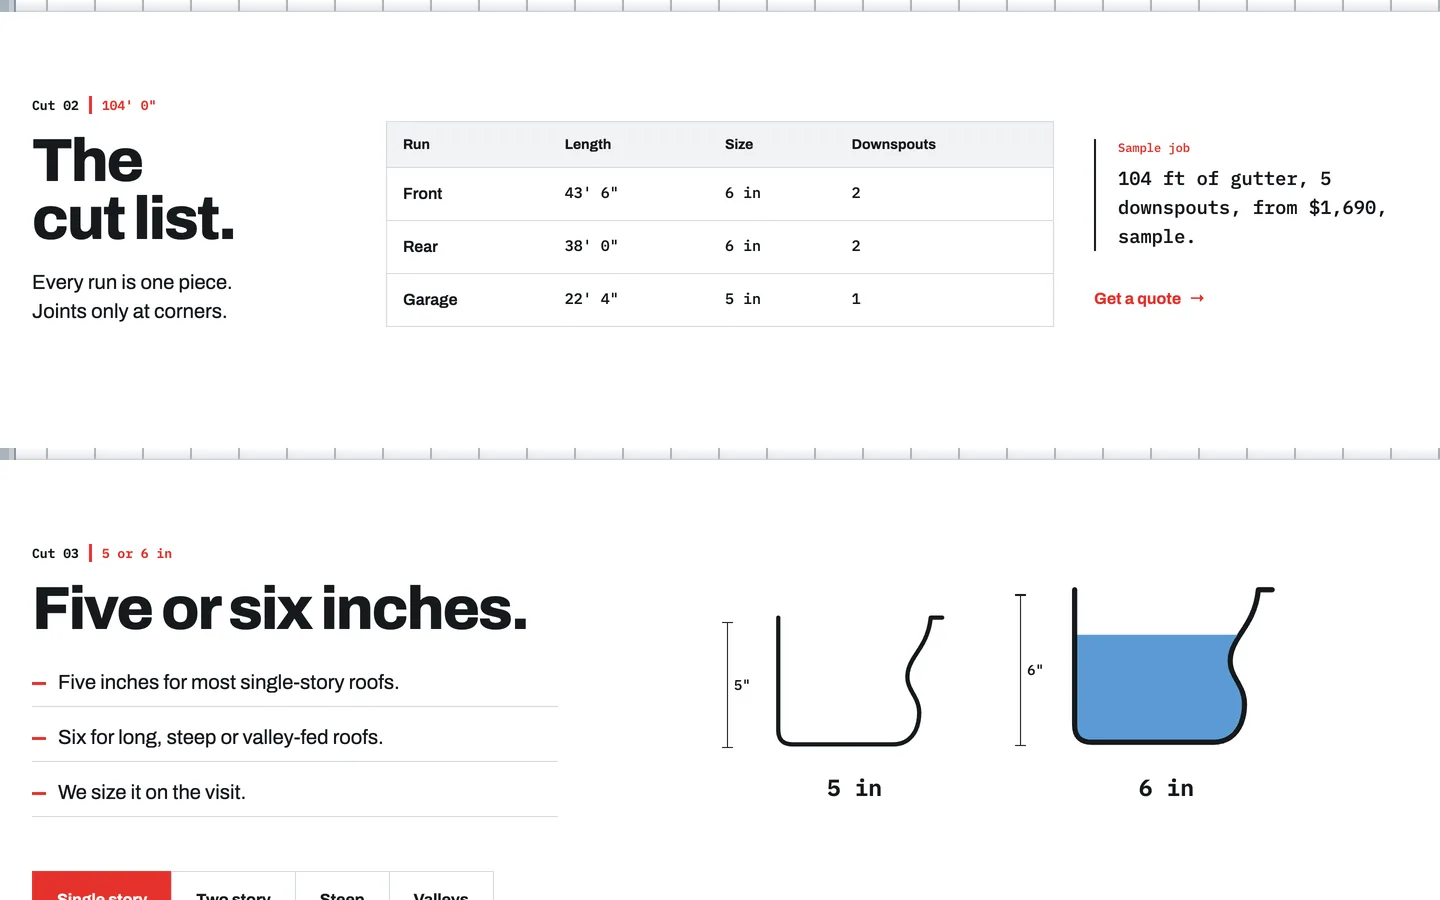Select the Front run table row
Viewport: 1440px width, 900px height.
pos(720,194)
